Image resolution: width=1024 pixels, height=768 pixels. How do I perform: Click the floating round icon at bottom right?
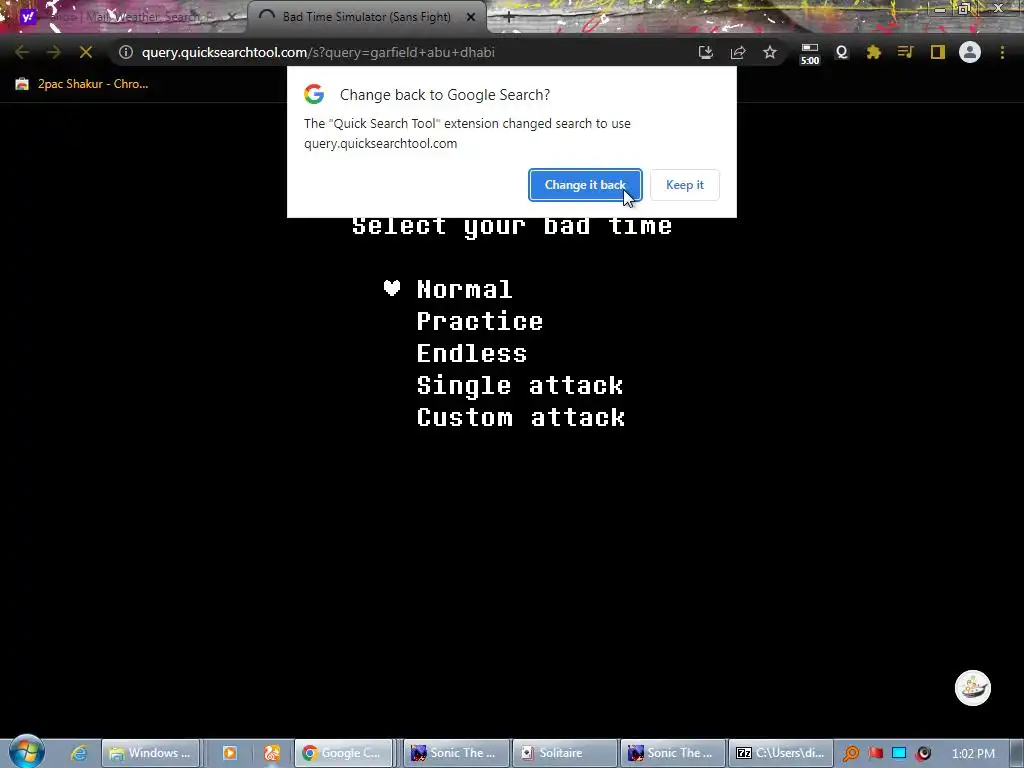point(973,688)
